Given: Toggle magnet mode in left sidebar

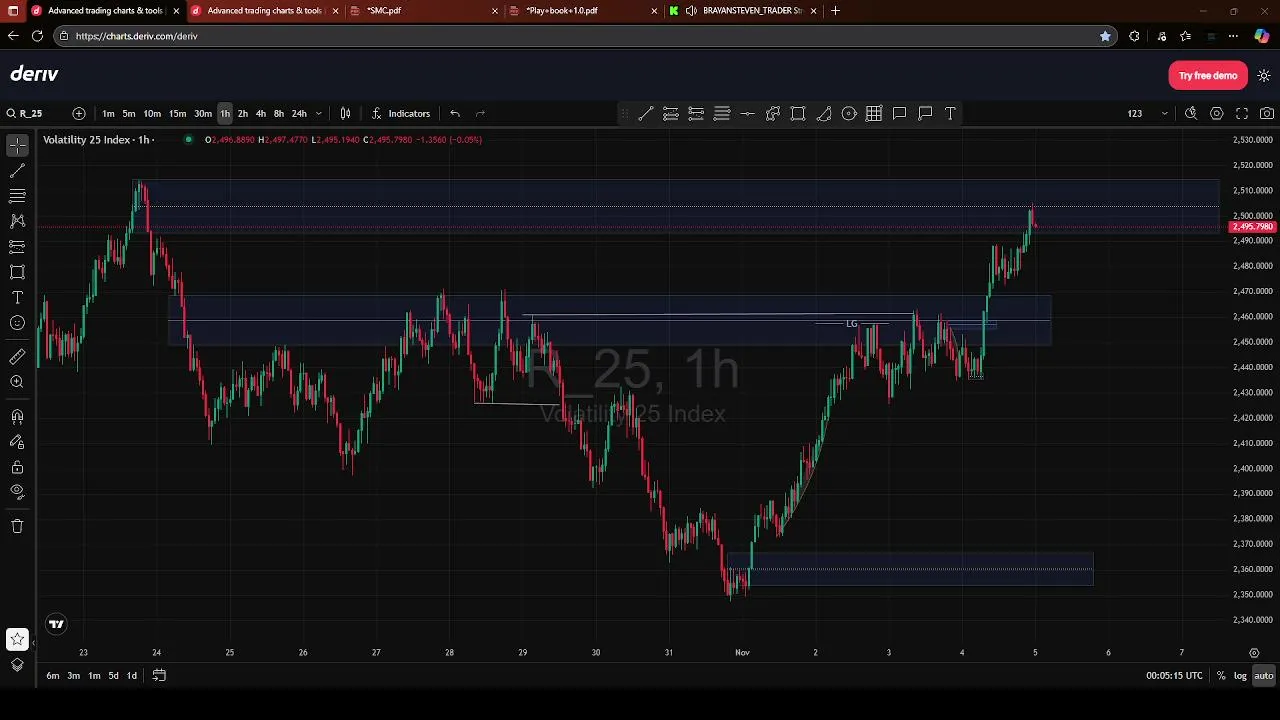Looking at the screenshot, I should point(17,416).
